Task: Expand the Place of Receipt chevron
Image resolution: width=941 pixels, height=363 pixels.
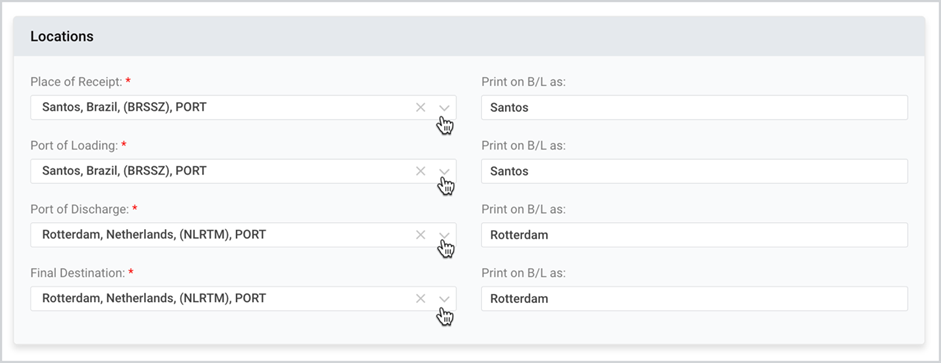Action: coord(444,108)
